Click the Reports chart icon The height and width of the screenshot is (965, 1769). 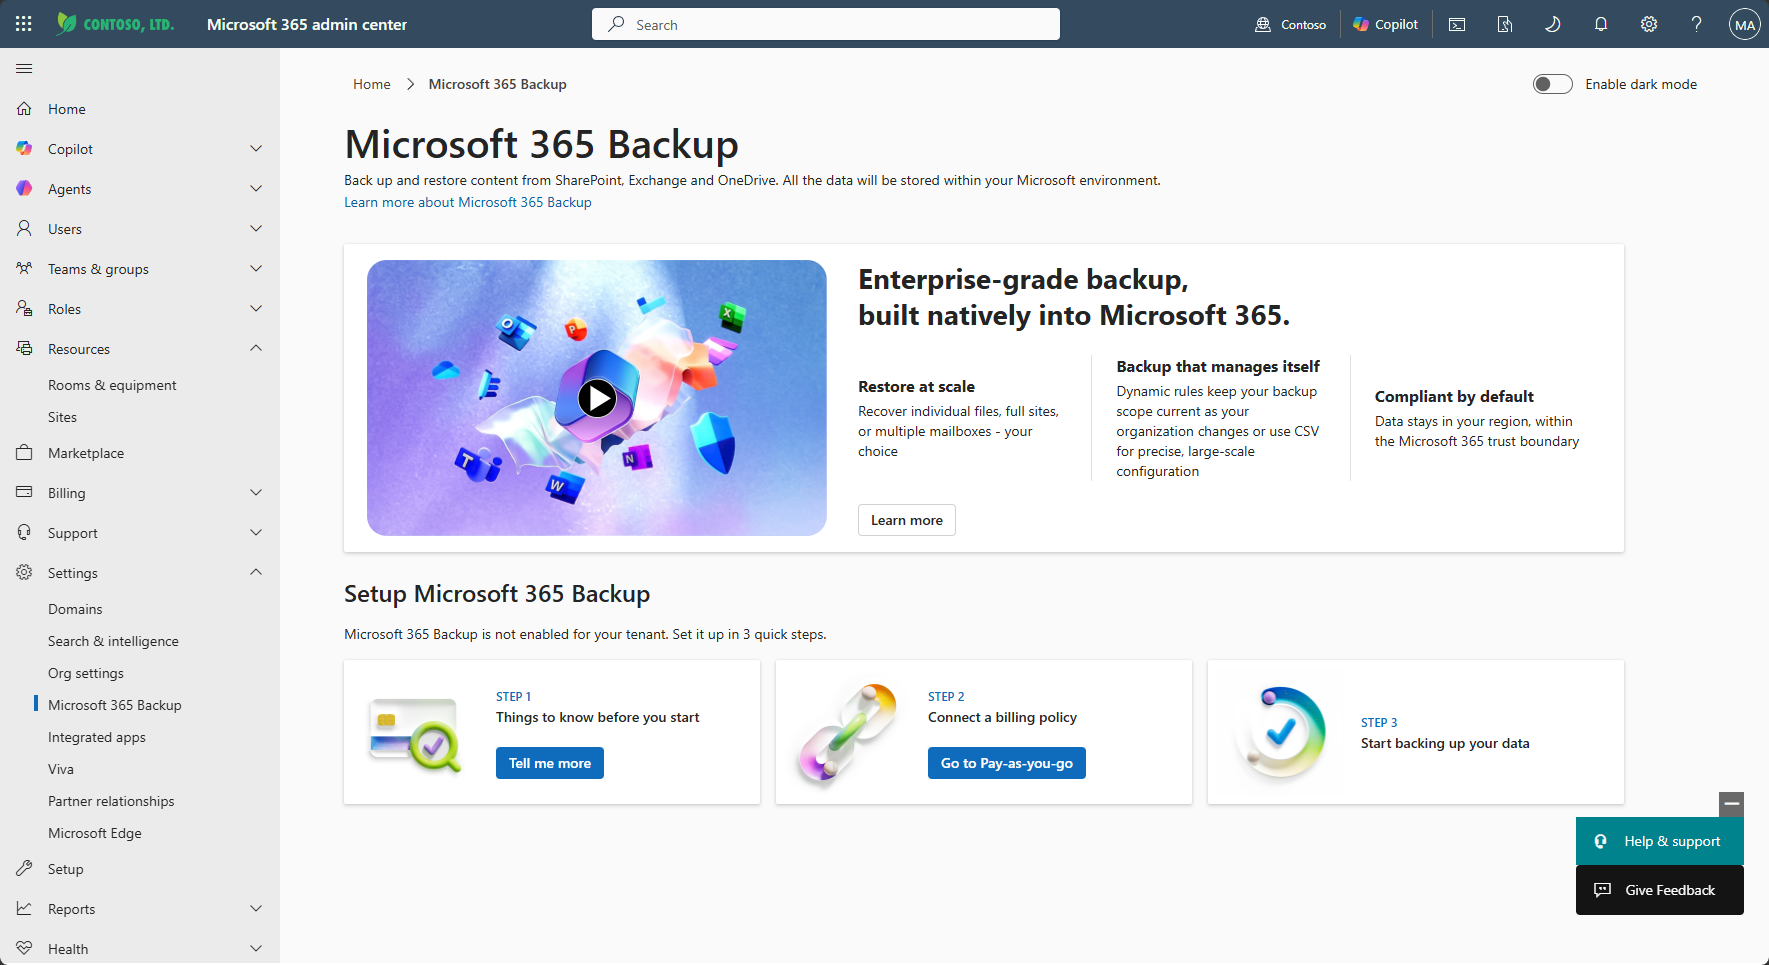(24, 909)
